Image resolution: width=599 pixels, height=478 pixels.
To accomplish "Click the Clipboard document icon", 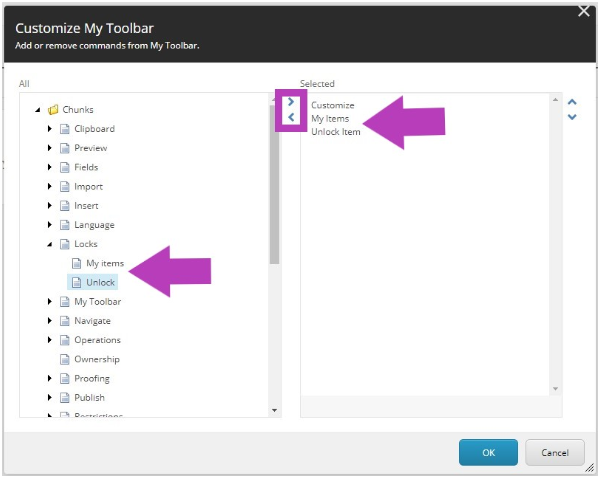I will tap(65, 129).
